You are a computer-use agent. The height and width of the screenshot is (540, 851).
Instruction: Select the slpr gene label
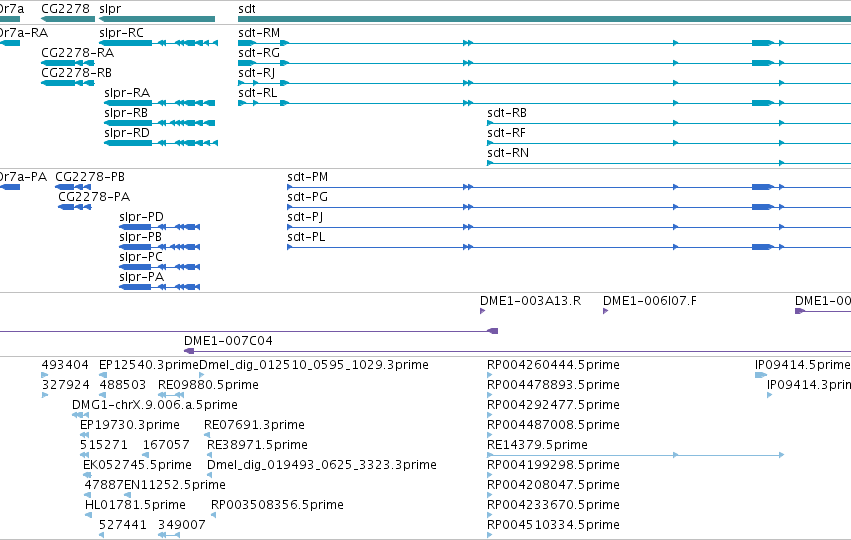point(110,9)
